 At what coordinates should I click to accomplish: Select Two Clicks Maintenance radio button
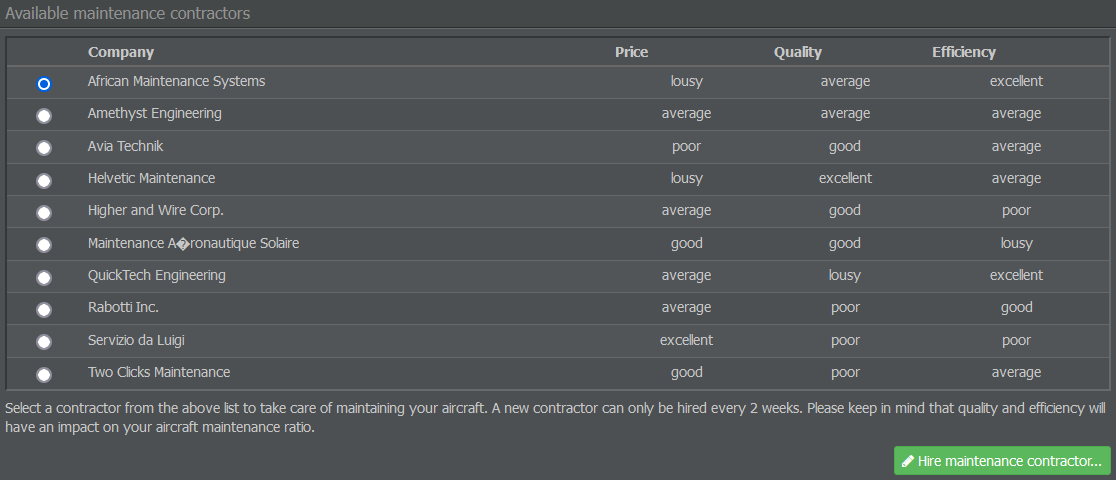[x=44, y=375]
